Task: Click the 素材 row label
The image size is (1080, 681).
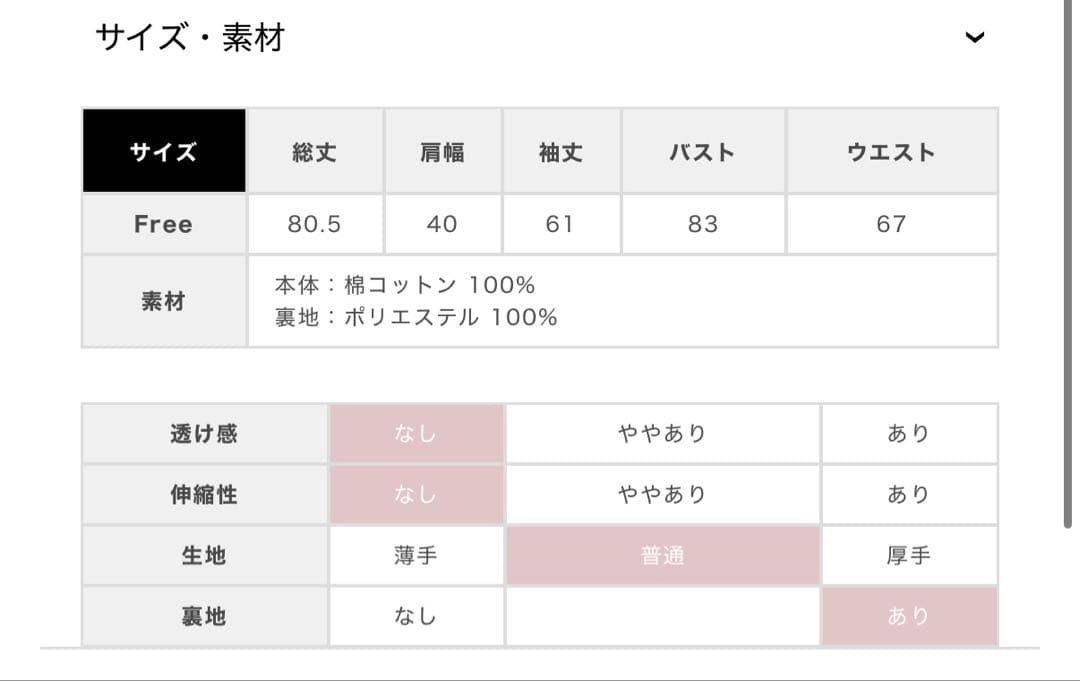Action: (x=163, y=301)
